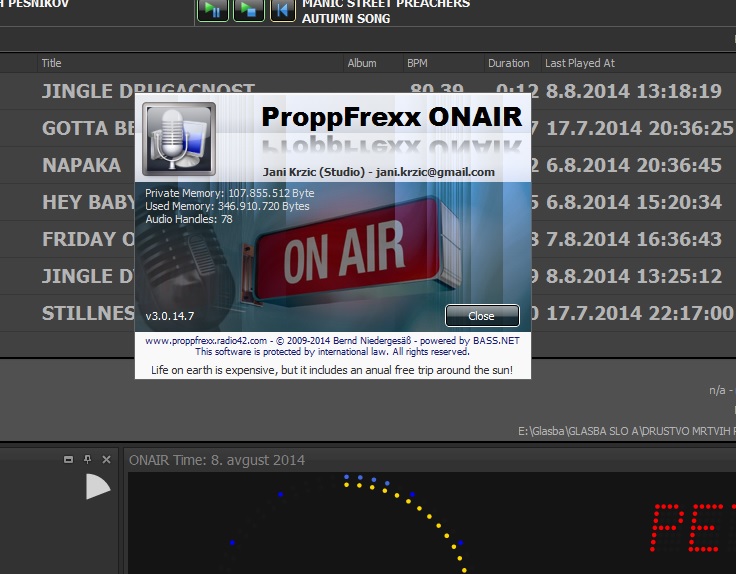This screenshot has width=736, height=574.
Task: Click the Audio Handles: 78 text
Action: tap(189, 219)
